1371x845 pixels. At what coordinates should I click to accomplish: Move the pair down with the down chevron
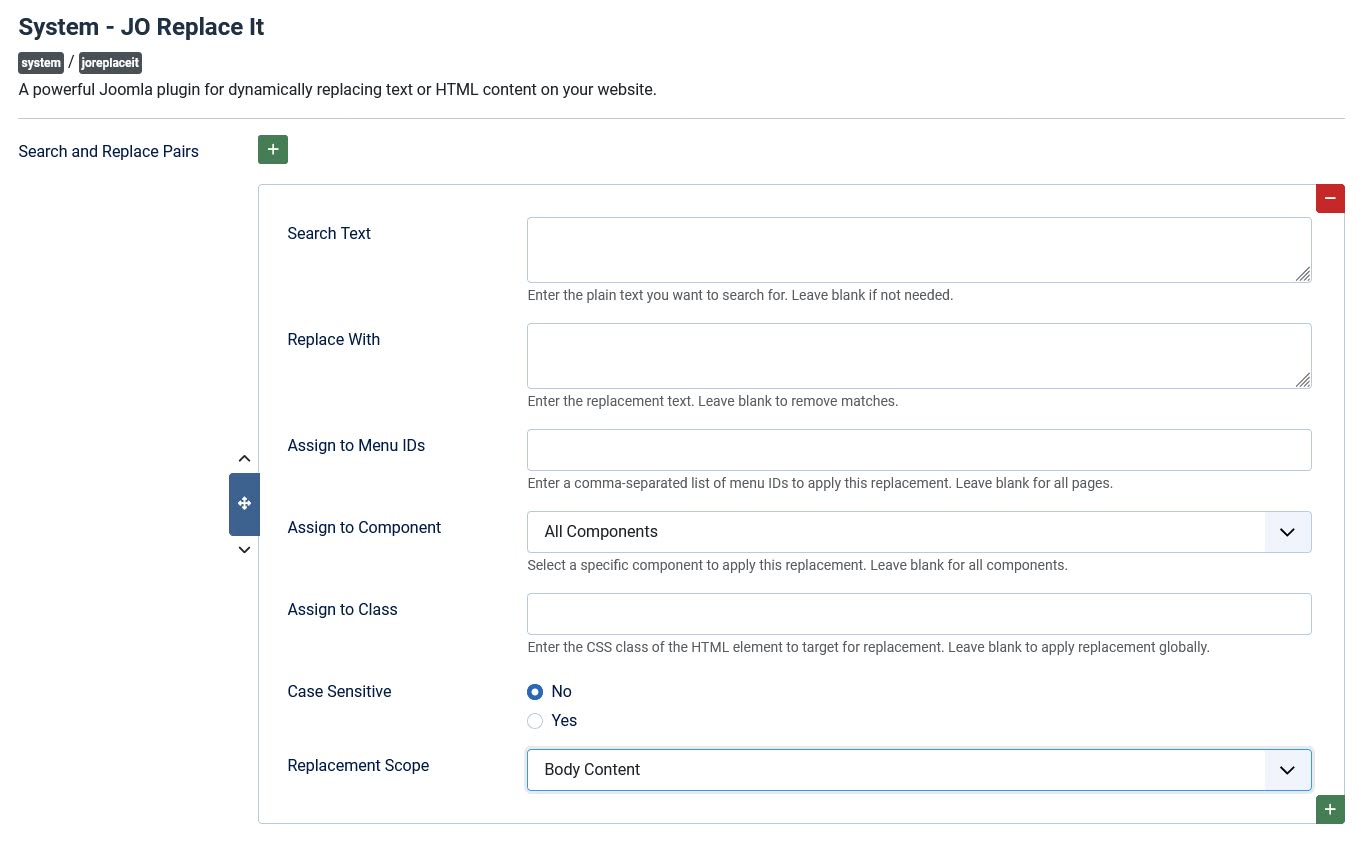tap(244, 549)
